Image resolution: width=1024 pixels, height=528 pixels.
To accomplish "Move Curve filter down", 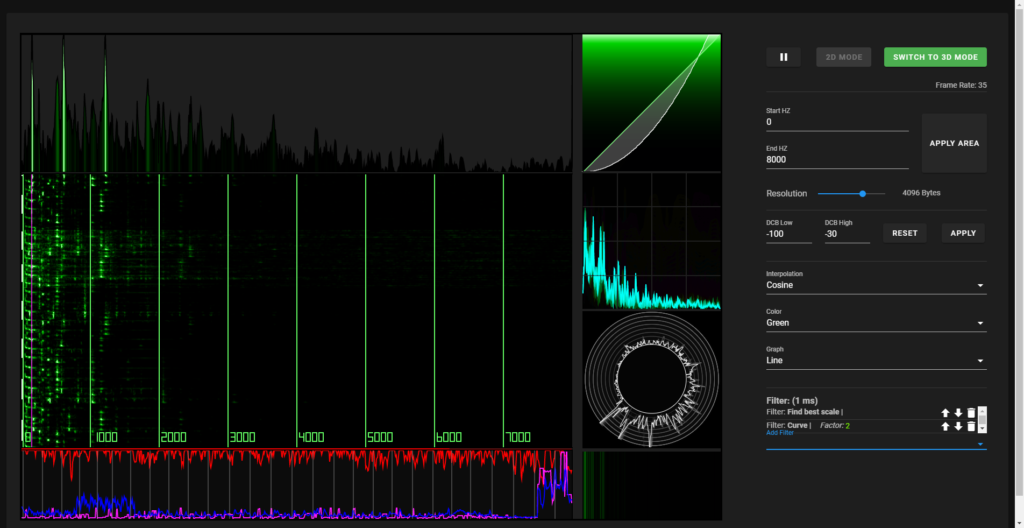I will [958, 426].
